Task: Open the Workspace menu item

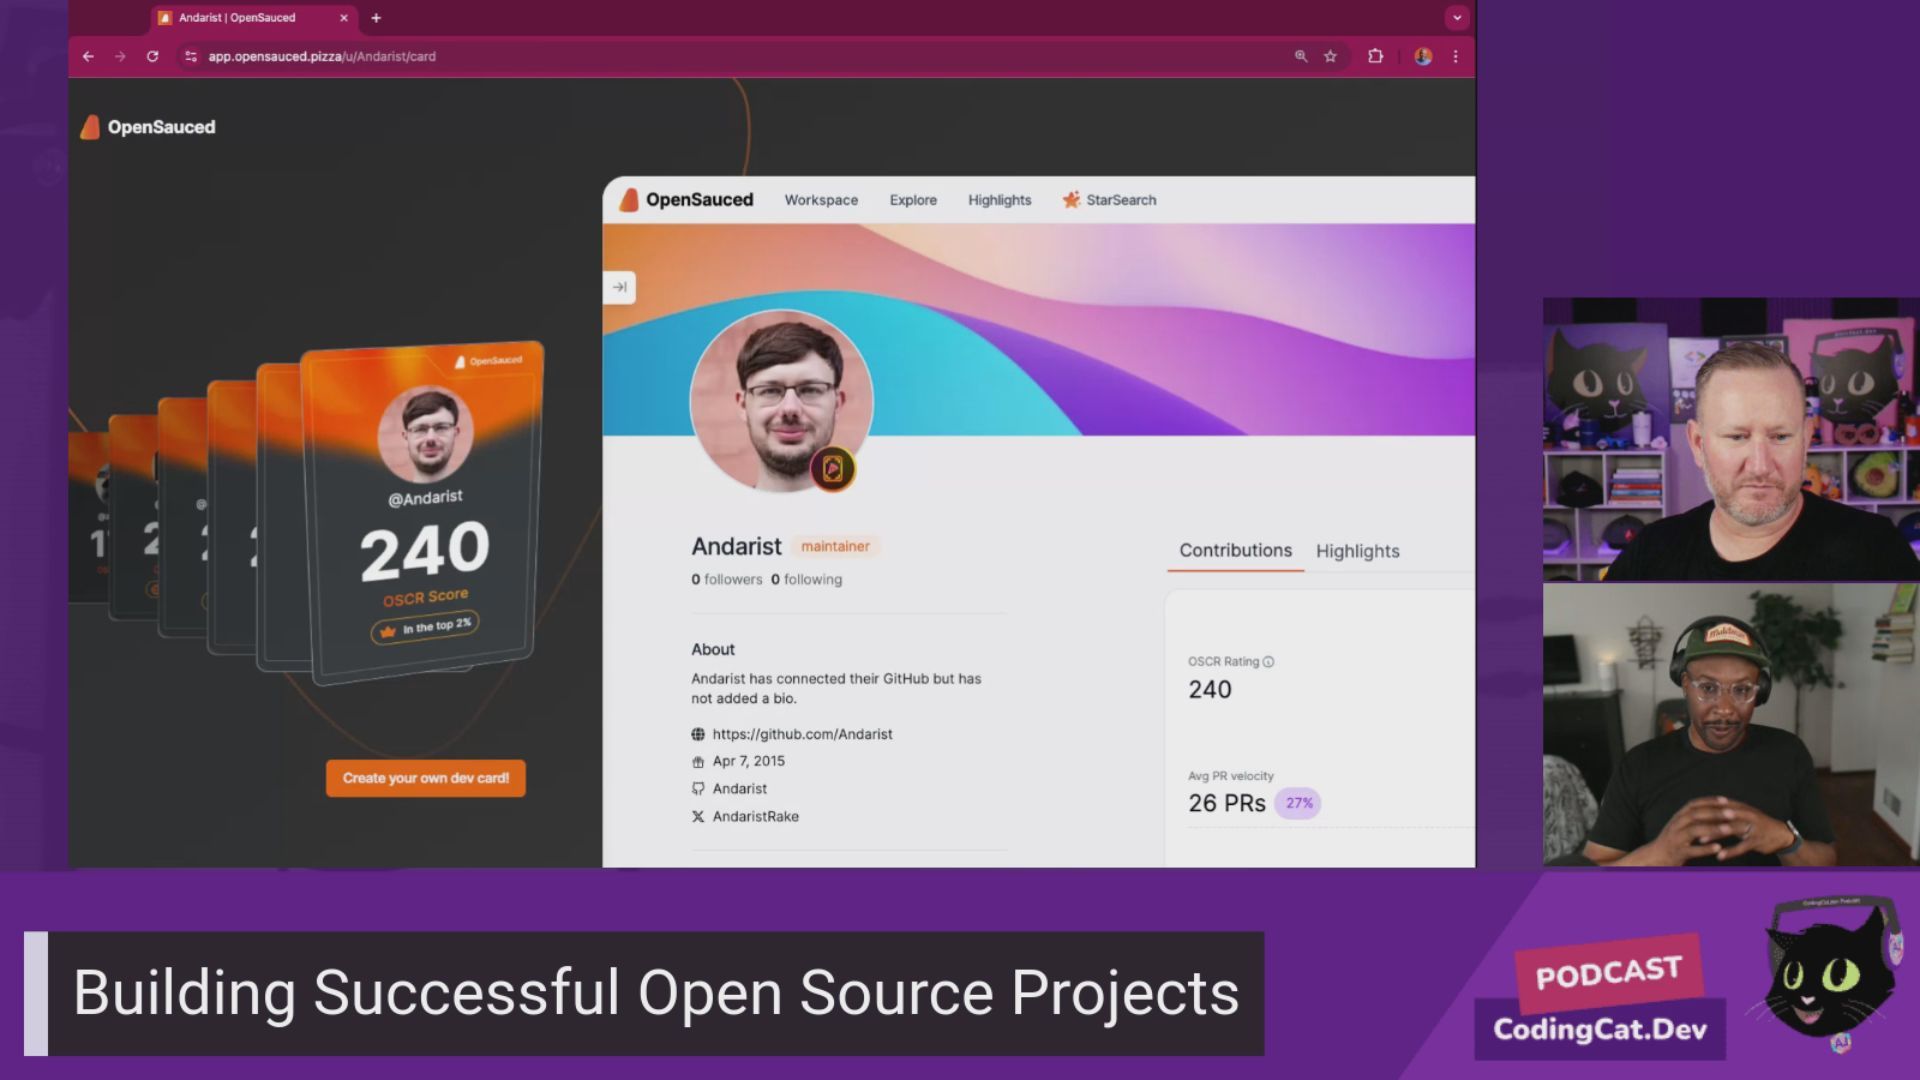Action: (x=821, y=200)
